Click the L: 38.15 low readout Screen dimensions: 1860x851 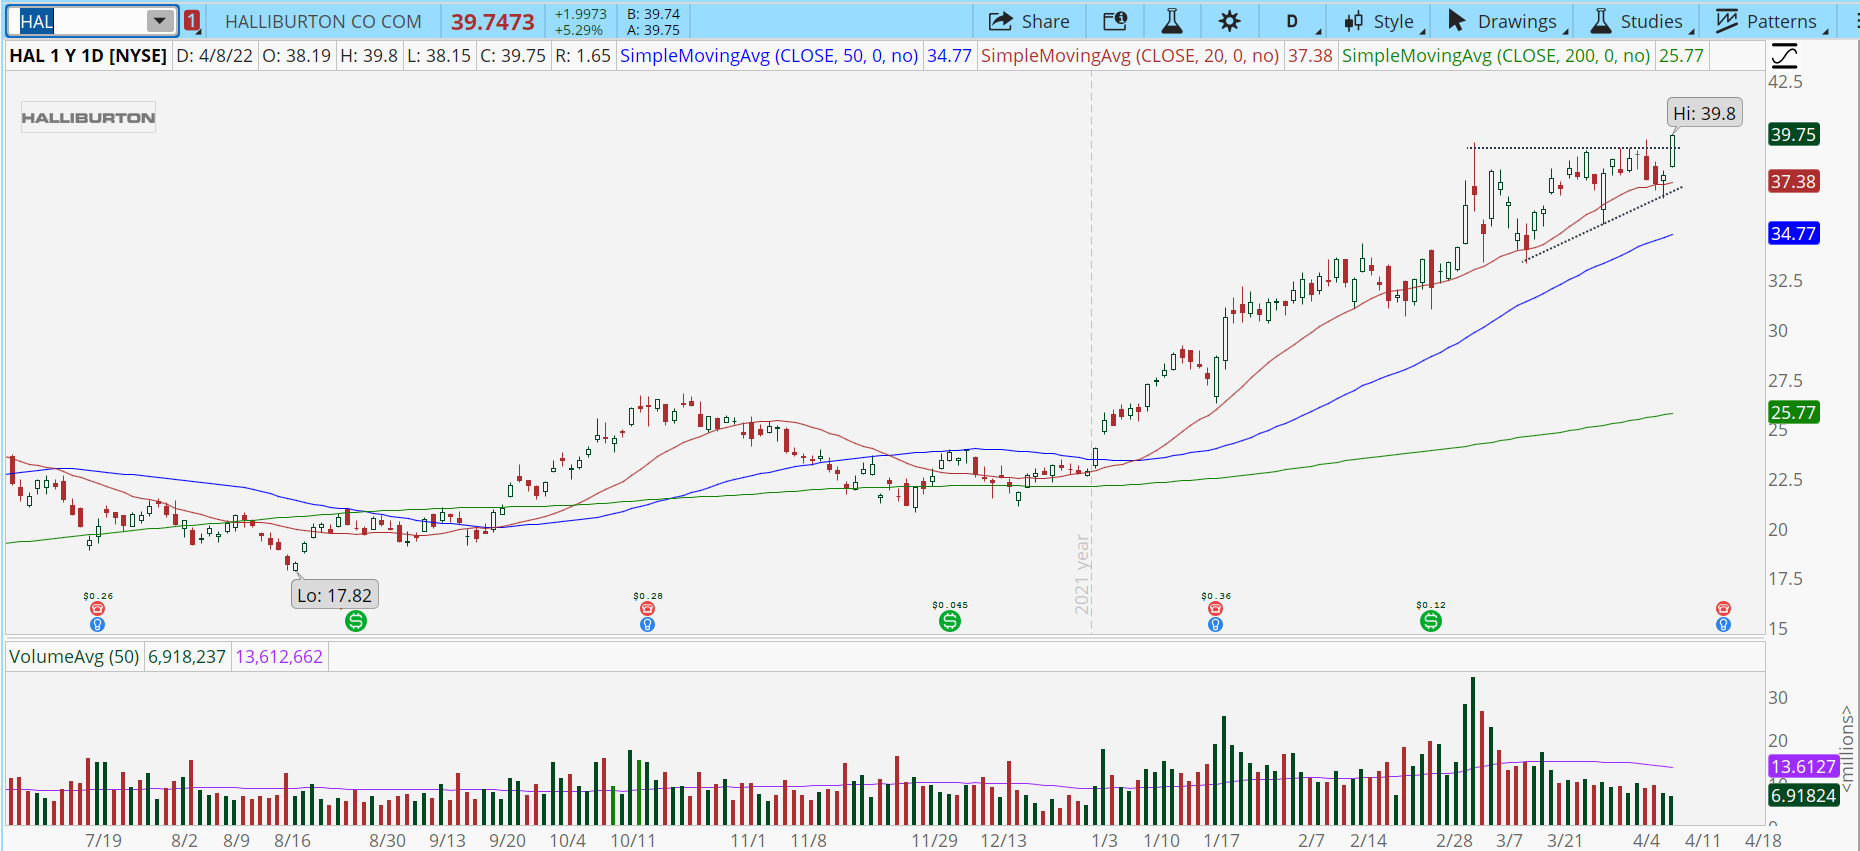(x=439, y=56)
